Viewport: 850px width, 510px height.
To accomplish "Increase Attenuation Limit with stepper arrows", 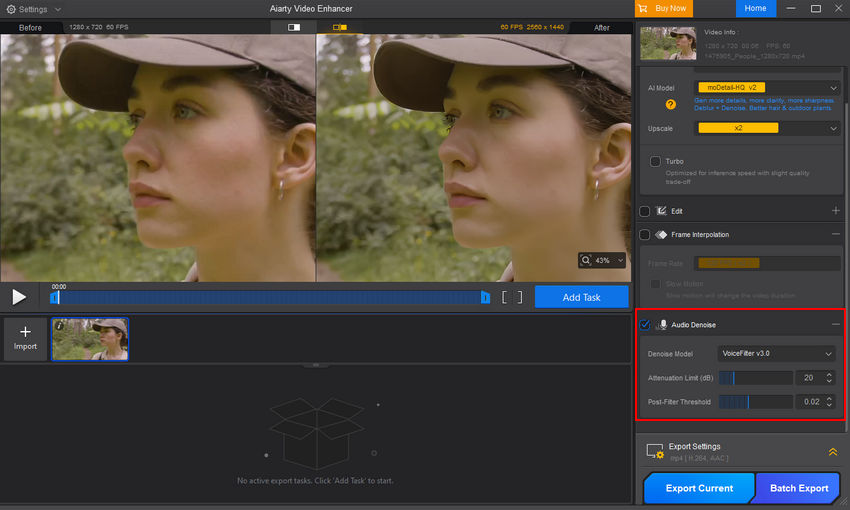I will pyautogui.click(x=829, y=374).
